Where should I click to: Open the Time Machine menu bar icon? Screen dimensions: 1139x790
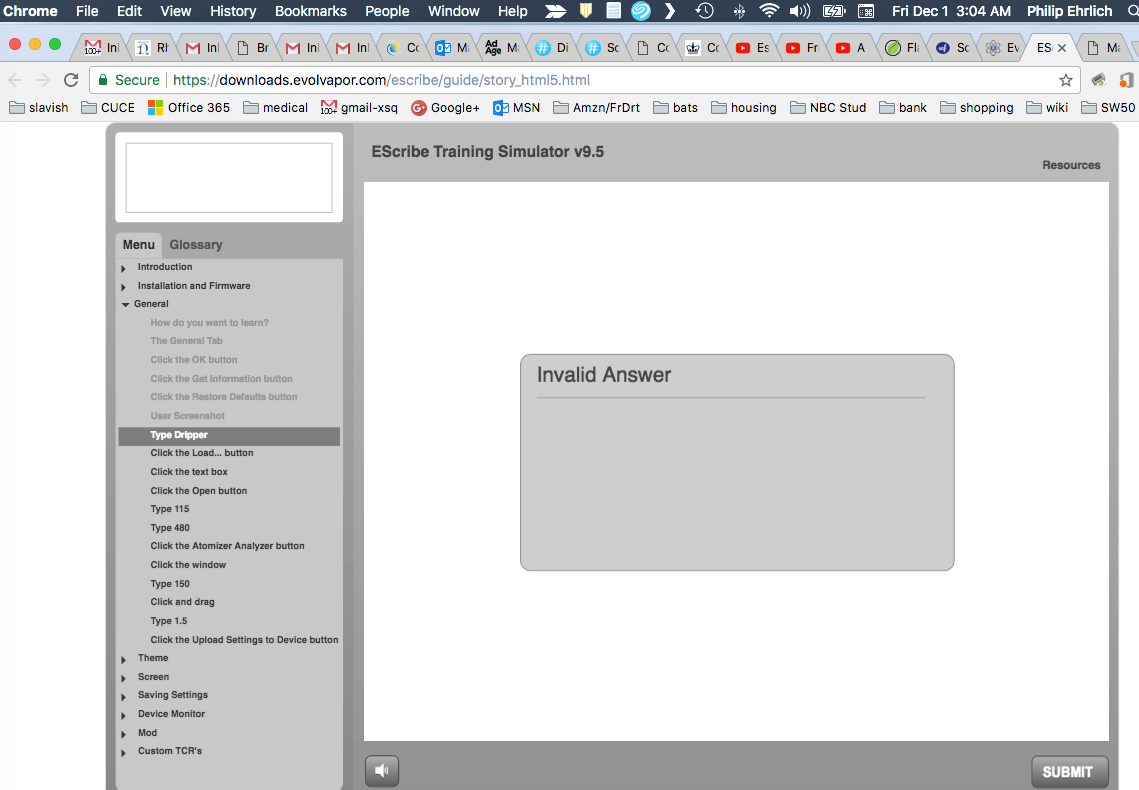click(x=705, y=11)
